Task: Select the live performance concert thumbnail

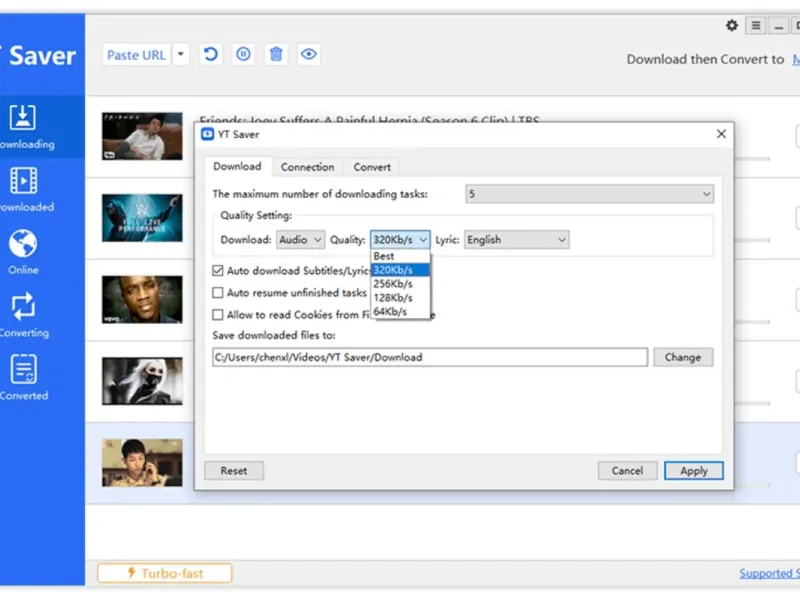Action: pos(142,218)
